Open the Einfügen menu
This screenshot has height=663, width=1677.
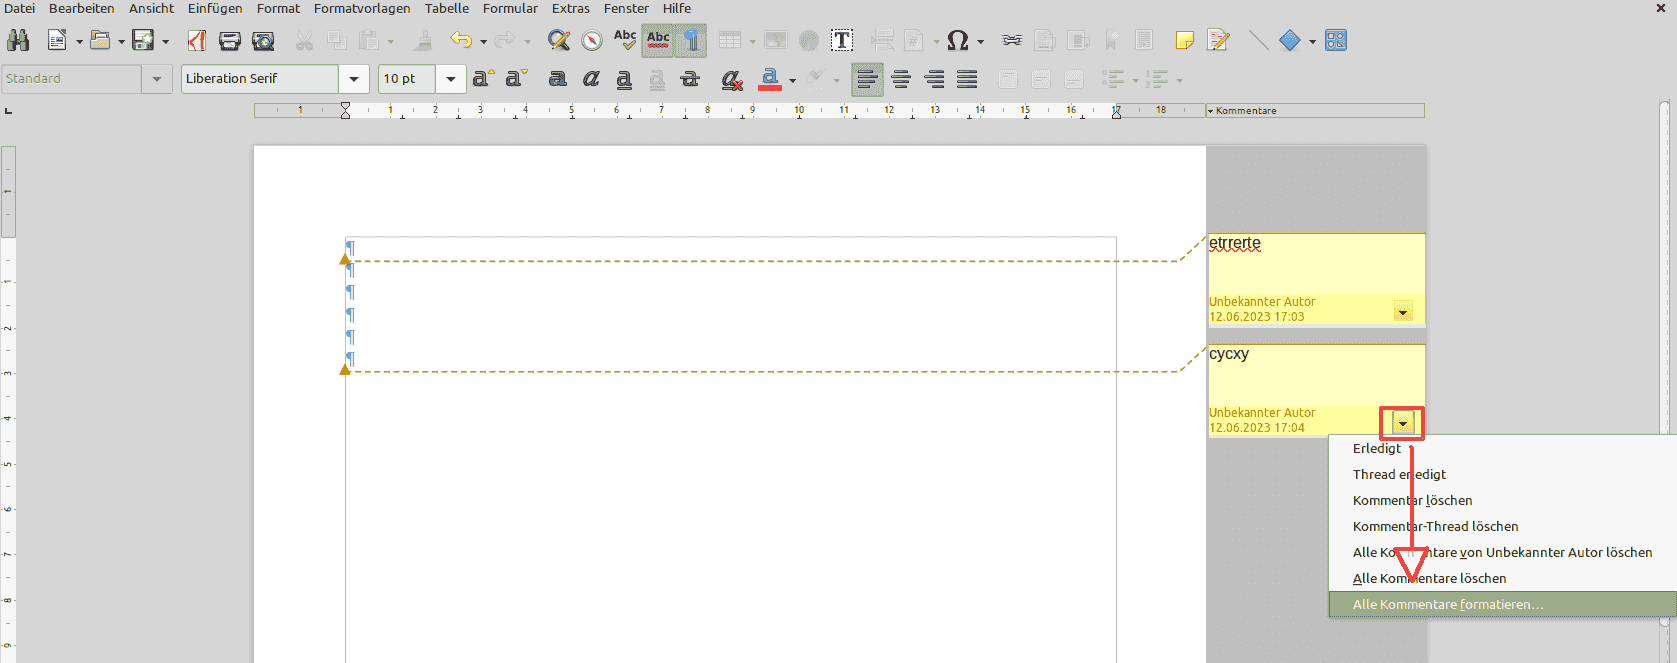[215, 8]
